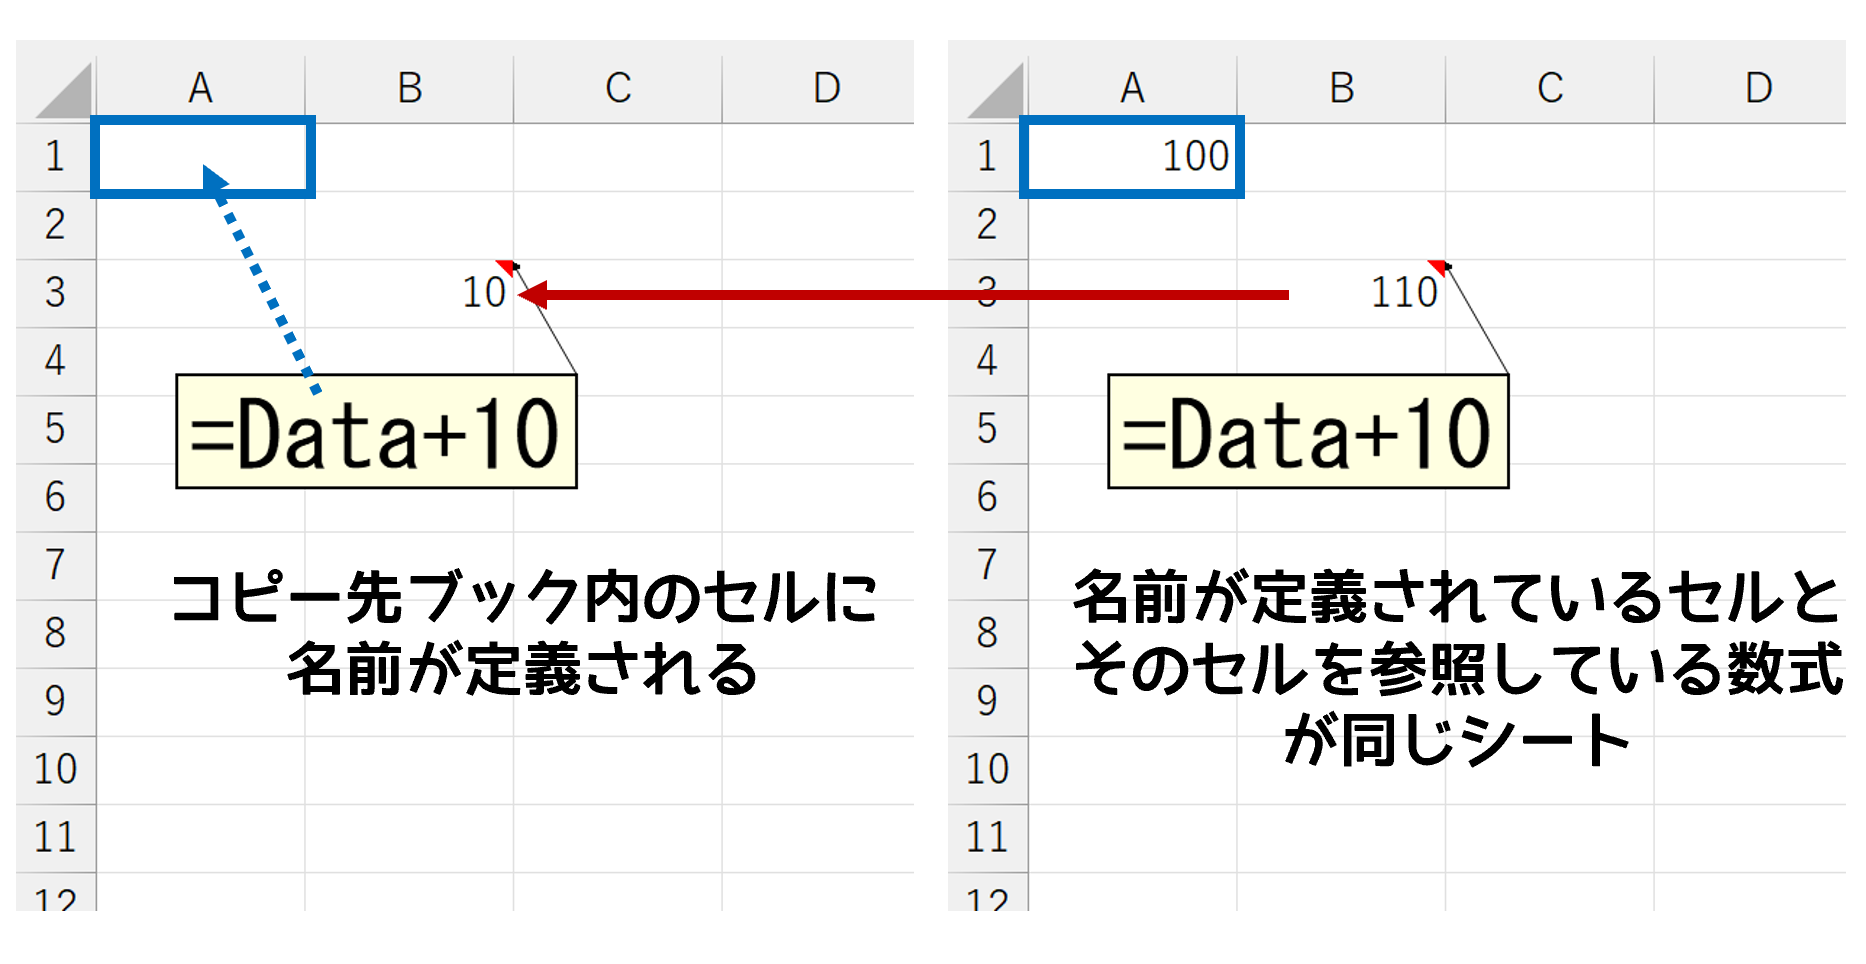Select row 10 header in right sheet

(988, 770)
